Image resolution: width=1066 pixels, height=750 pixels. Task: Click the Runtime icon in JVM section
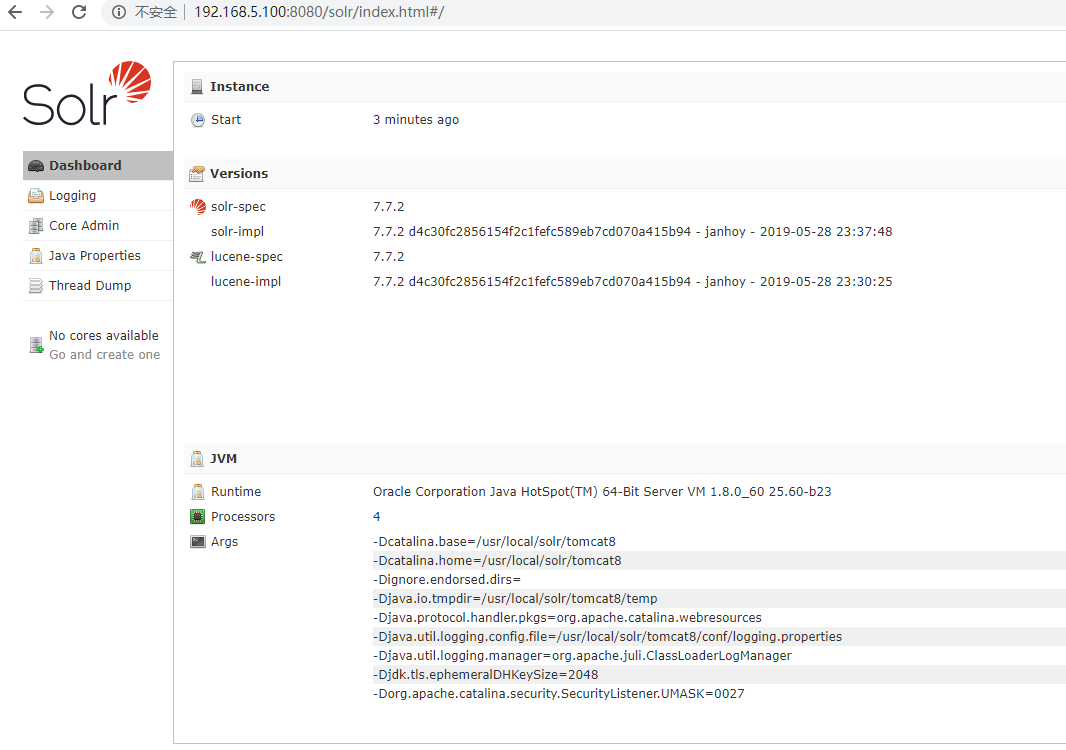pos(197,491)
